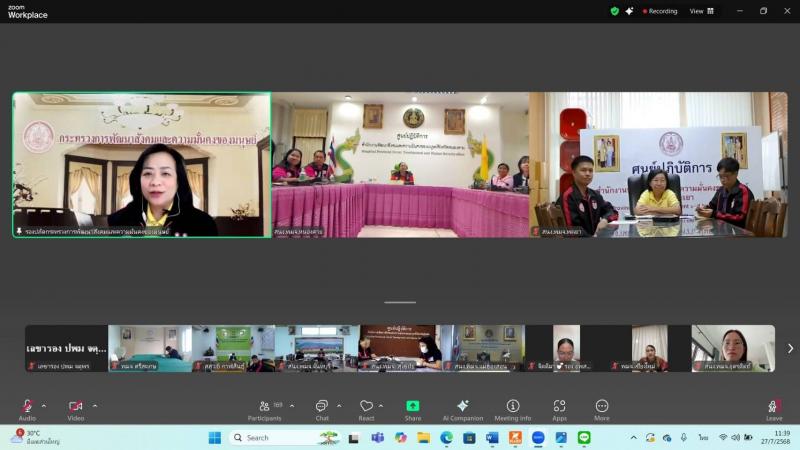Open the React emoji picker
This screenshot has width=800, height=450.
pos(366,410)
